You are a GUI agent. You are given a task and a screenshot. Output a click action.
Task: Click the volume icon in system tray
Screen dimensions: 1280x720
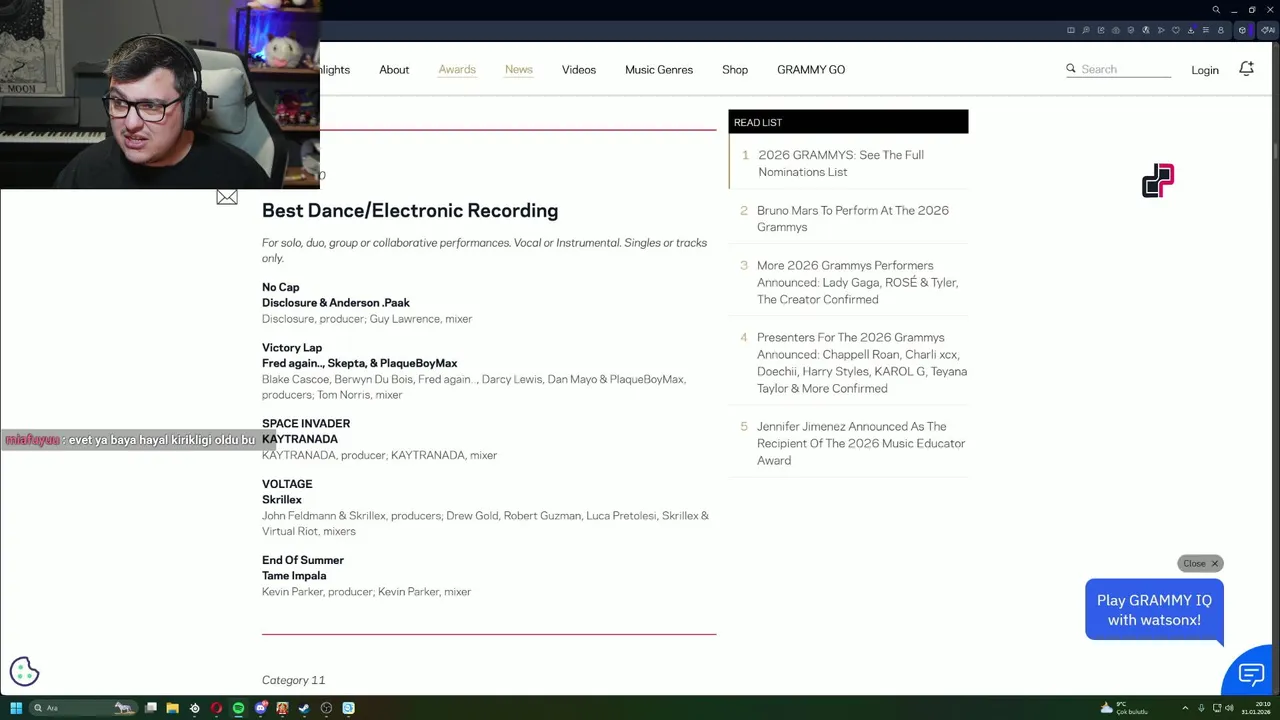(1229, 708)
